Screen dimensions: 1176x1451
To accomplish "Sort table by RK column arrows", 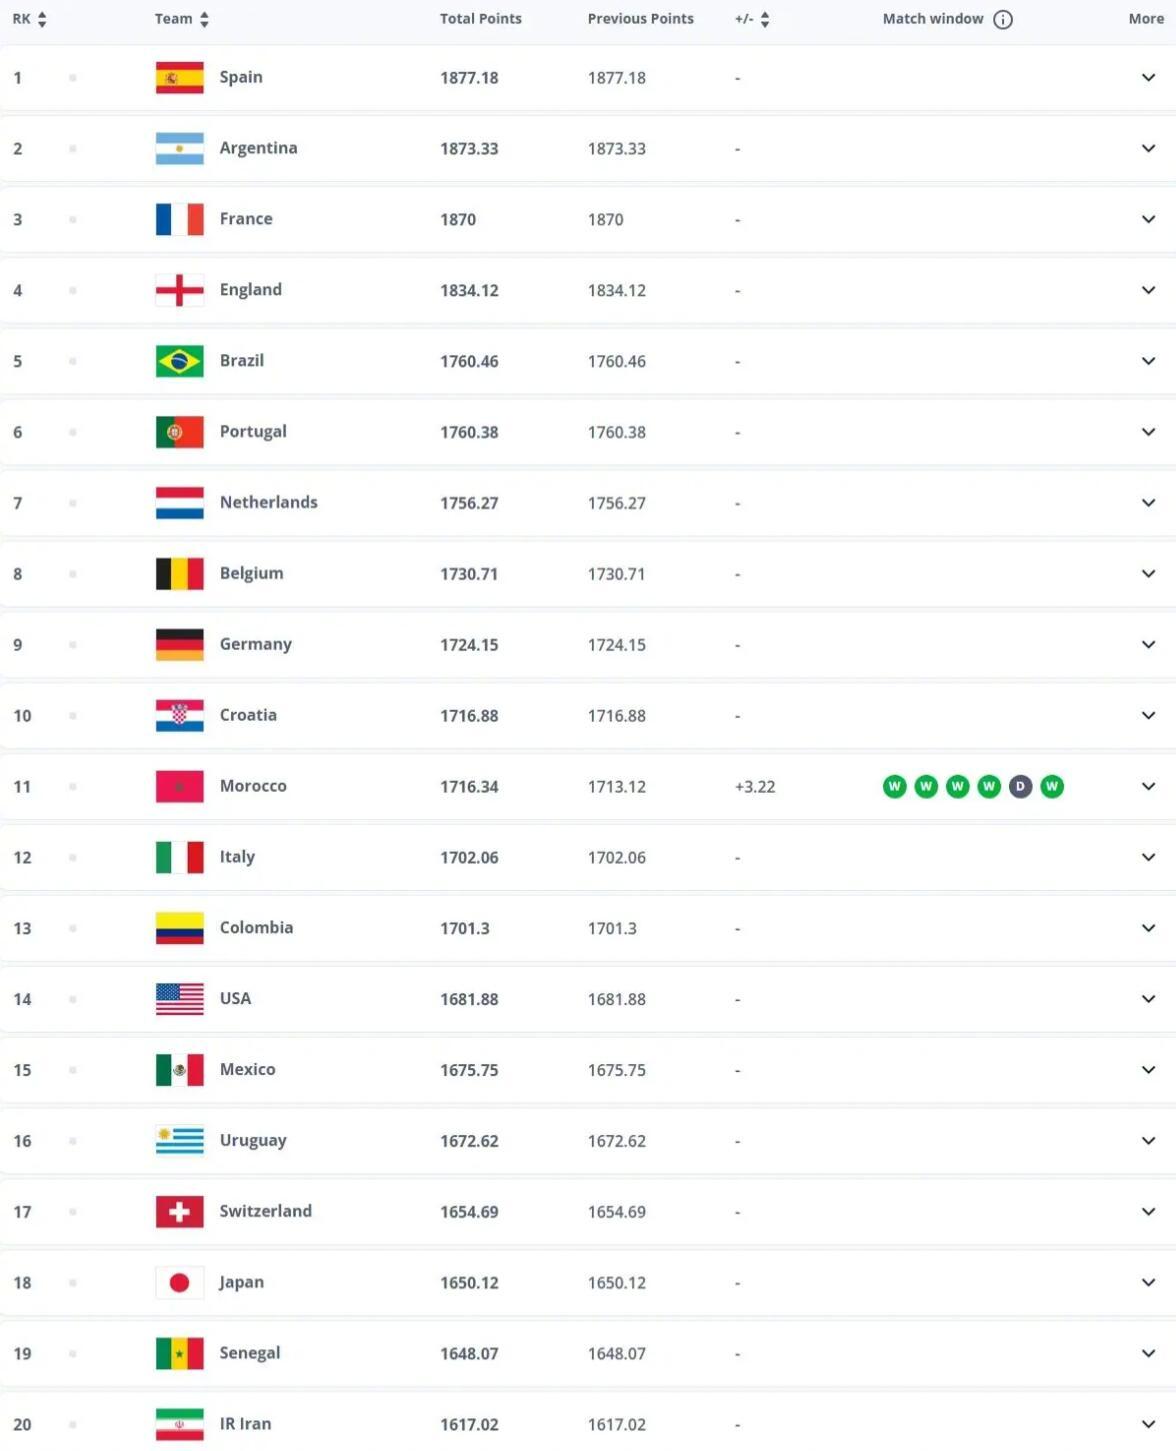I will pos(42,19).
